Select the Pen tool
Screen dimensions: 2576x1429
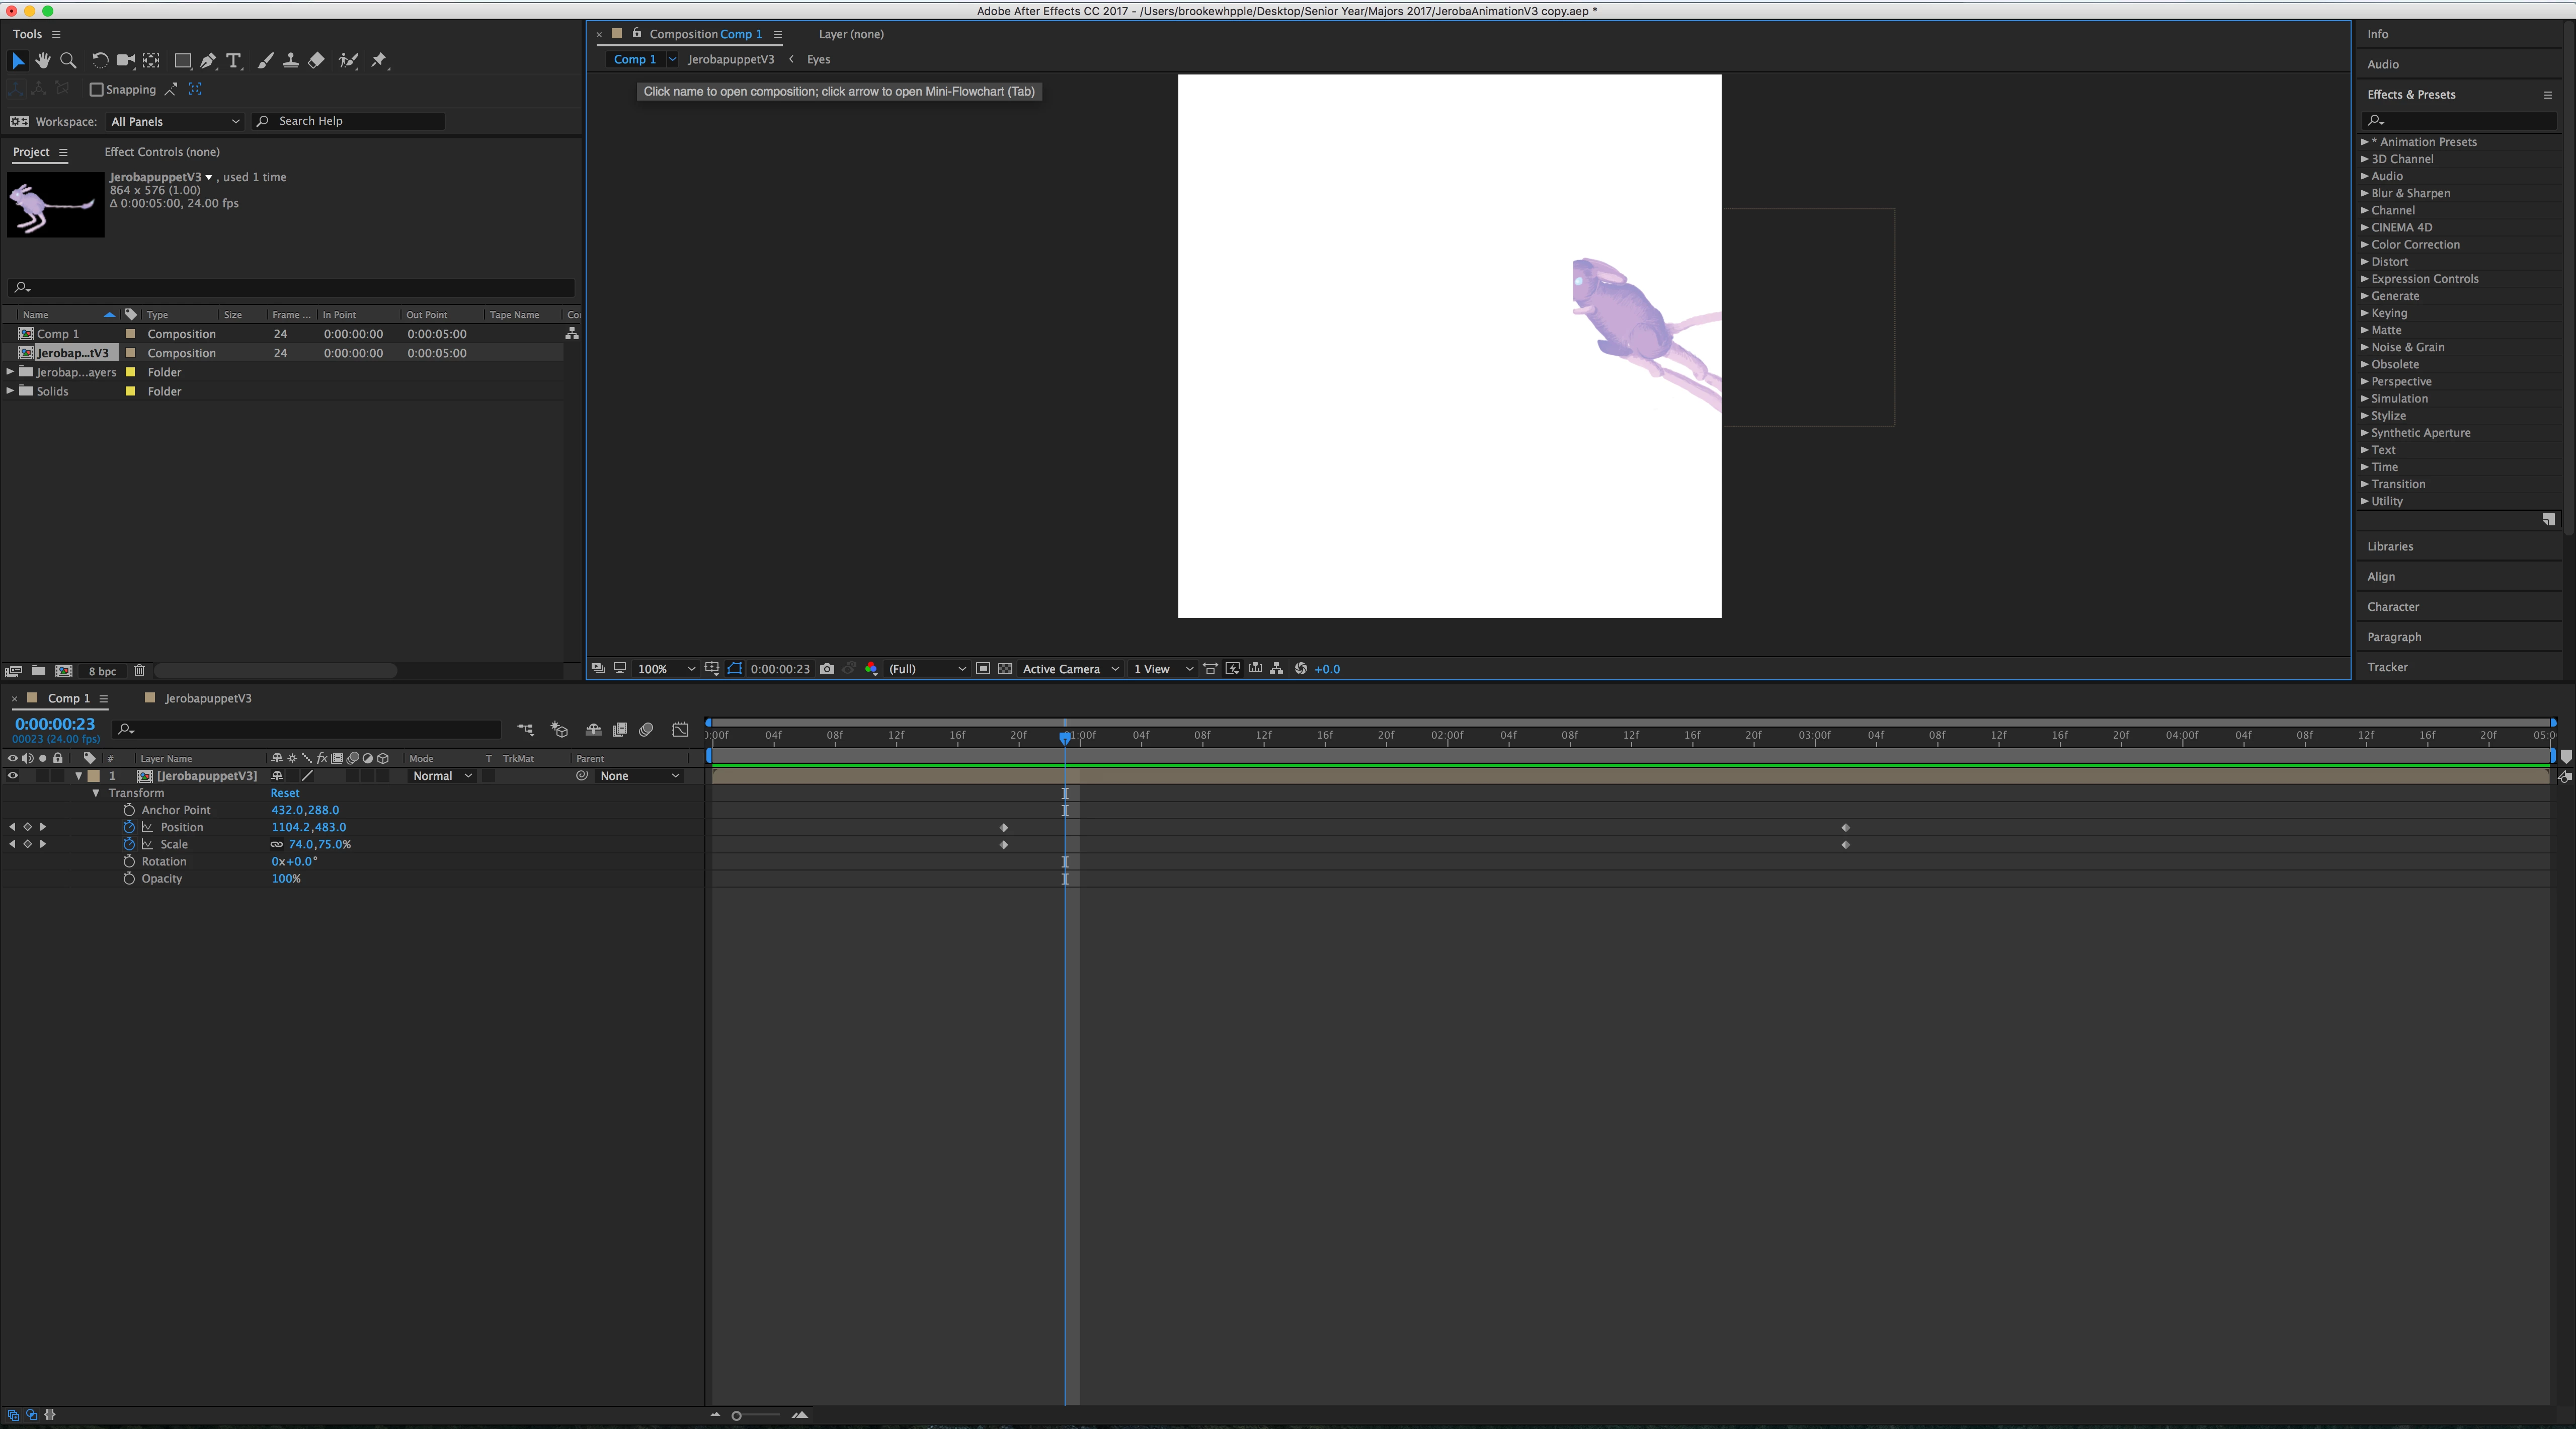coord(208,61)
